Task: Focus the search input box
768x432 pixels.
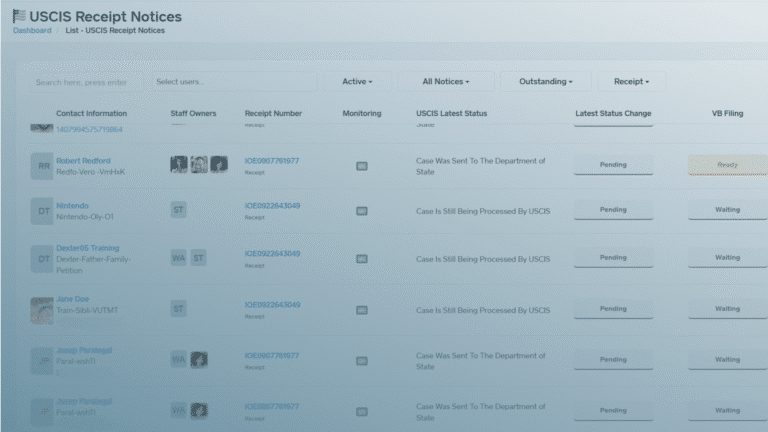Action: (84, 81)
